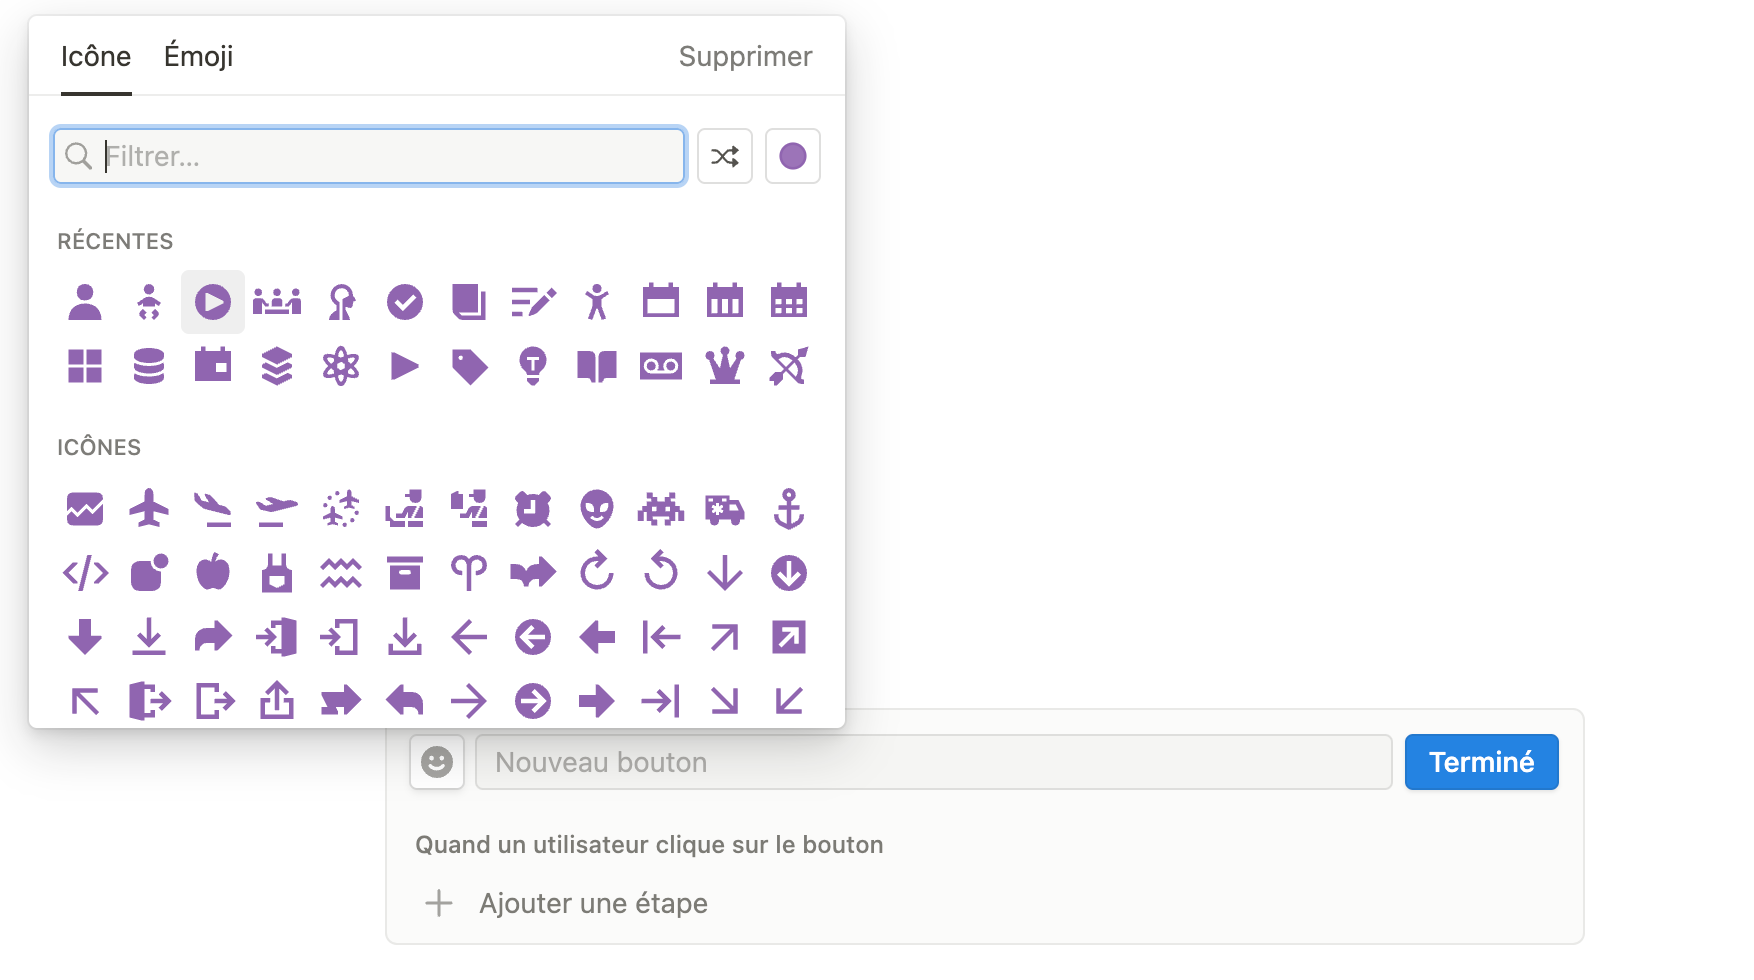The image size is (1754, 980).
Task: Pick the arrow-down-in-circle icon
Action: (789, 573)
